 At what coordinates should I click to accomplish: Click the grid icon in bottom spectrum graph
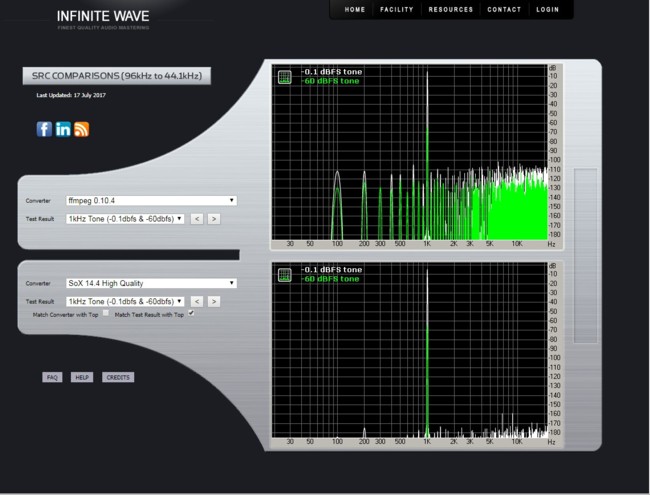285,275
